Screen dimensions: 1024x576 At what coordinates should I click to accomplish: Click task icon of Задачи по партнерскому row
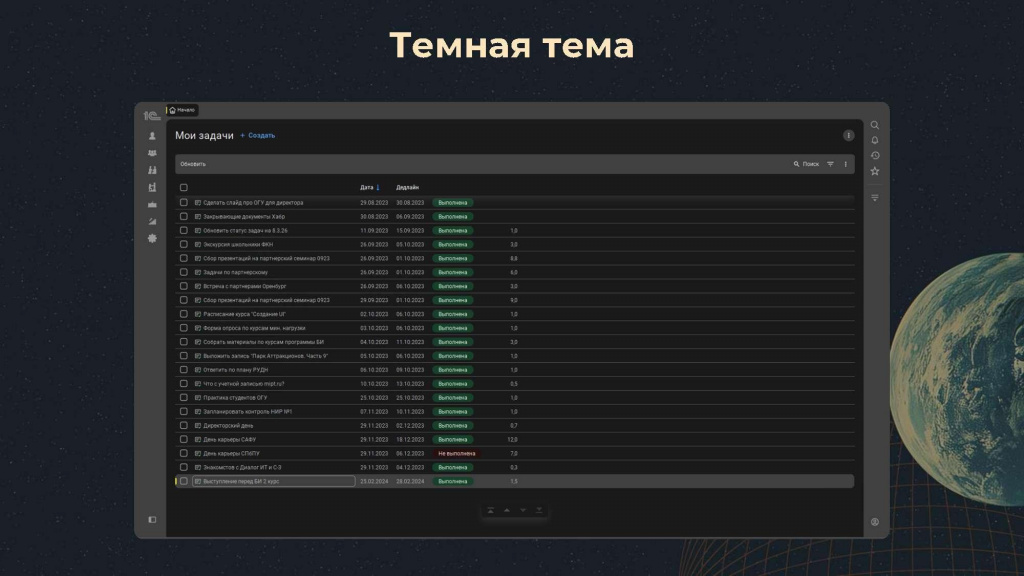click(x=198, y=272)
